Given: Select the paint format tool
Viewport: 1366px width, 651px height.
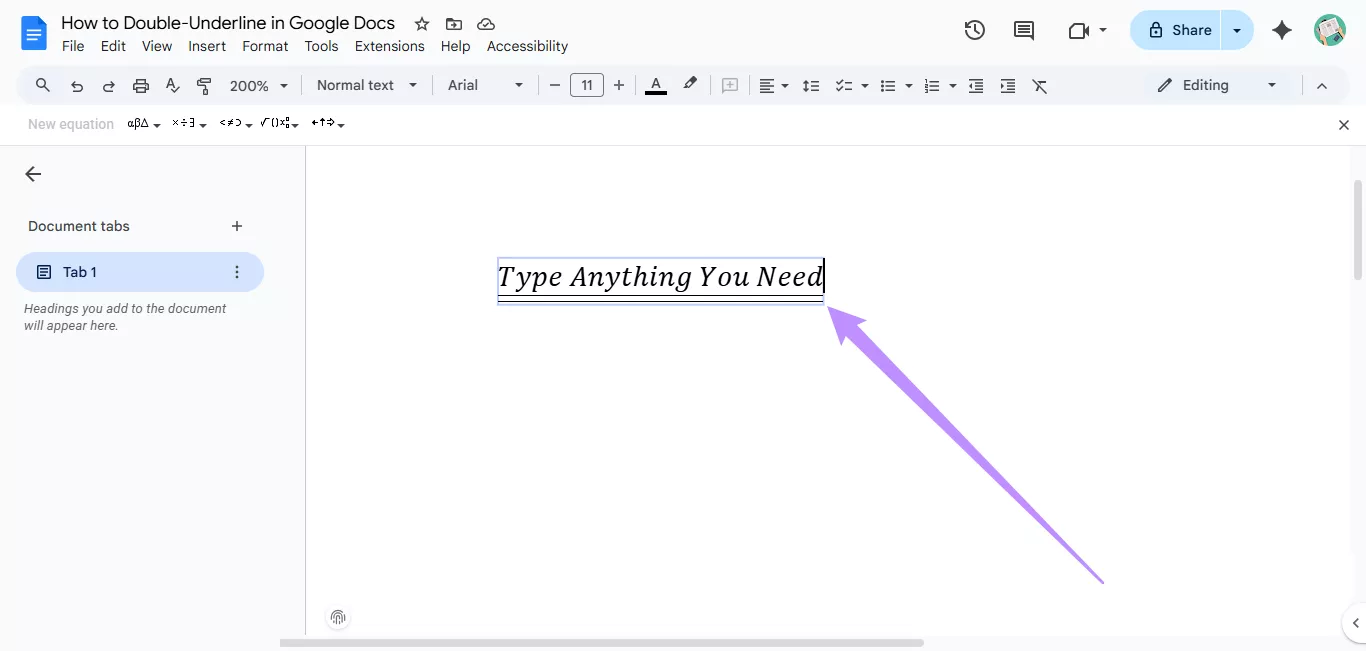Looking at the screenshot, I should click(204, 85).
